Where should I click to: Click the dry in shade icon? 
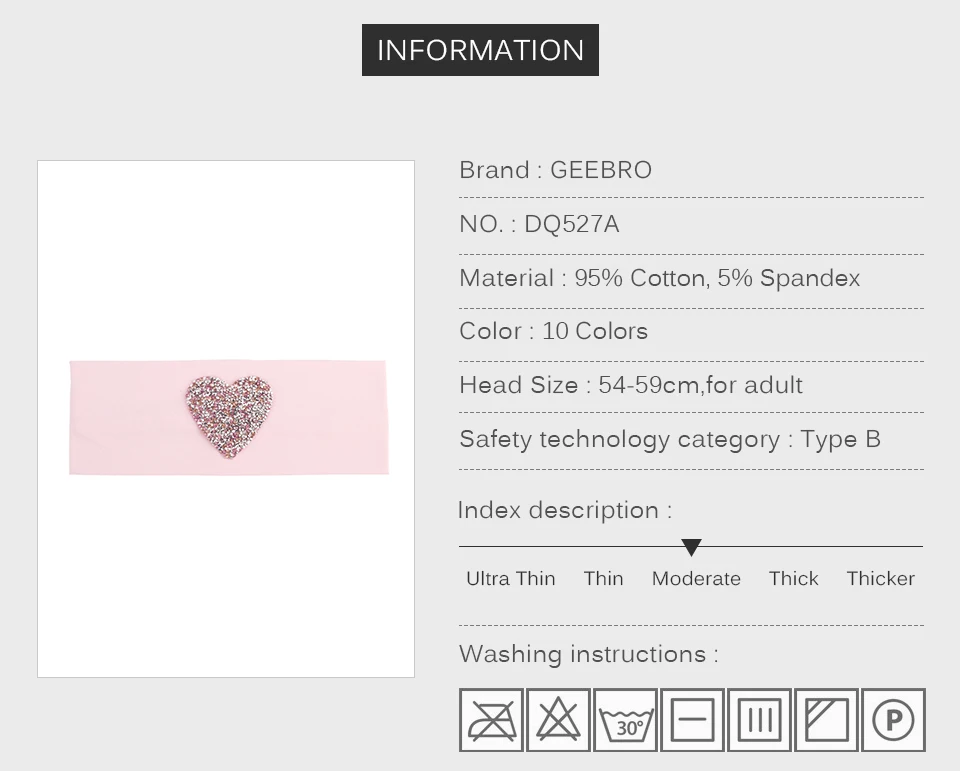826,720
